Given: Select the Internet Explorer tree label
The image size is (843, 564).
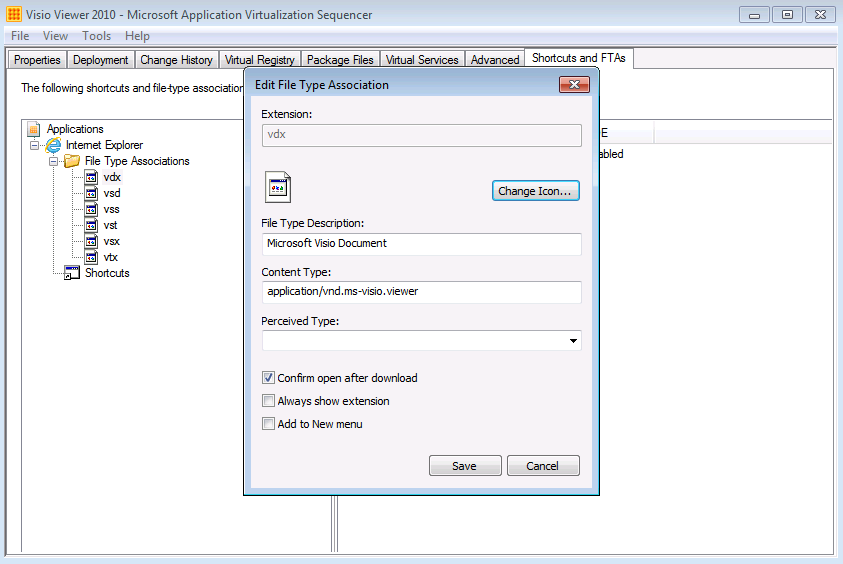Looking at the screenshot, I should [x=104, y=145].
